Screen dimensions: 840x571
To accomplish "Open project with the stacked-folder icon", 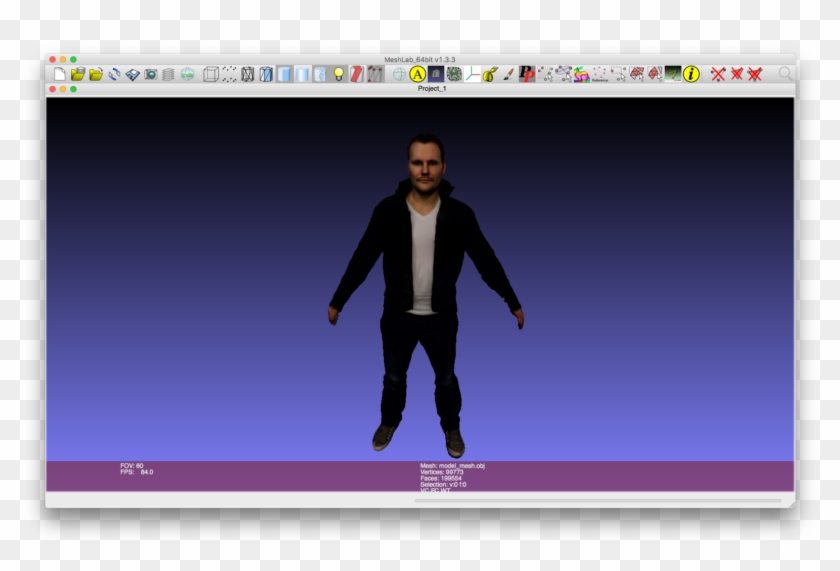I will [x=78, y=74].
